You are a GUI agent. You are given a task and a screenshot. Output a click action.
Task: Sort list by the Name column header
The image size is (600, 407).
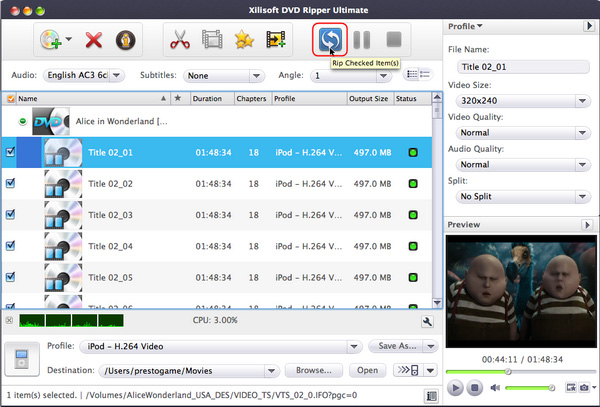92,99
